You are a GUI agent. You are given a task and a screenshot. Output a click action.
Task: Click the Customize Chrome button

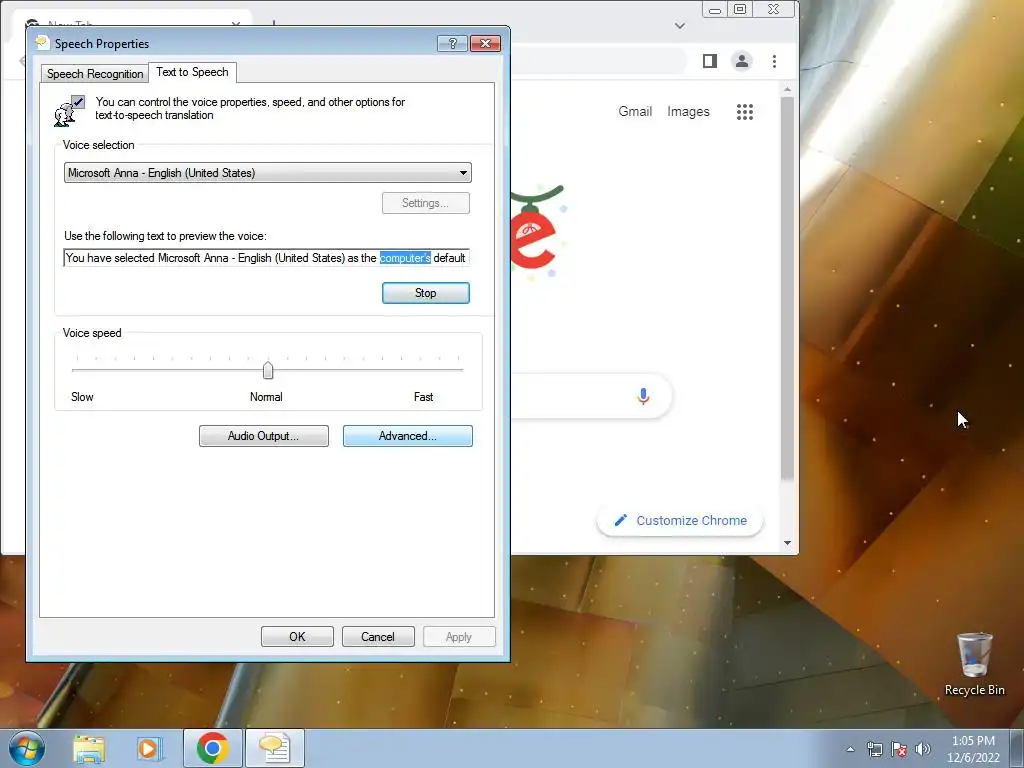click(x=680, y=520)
